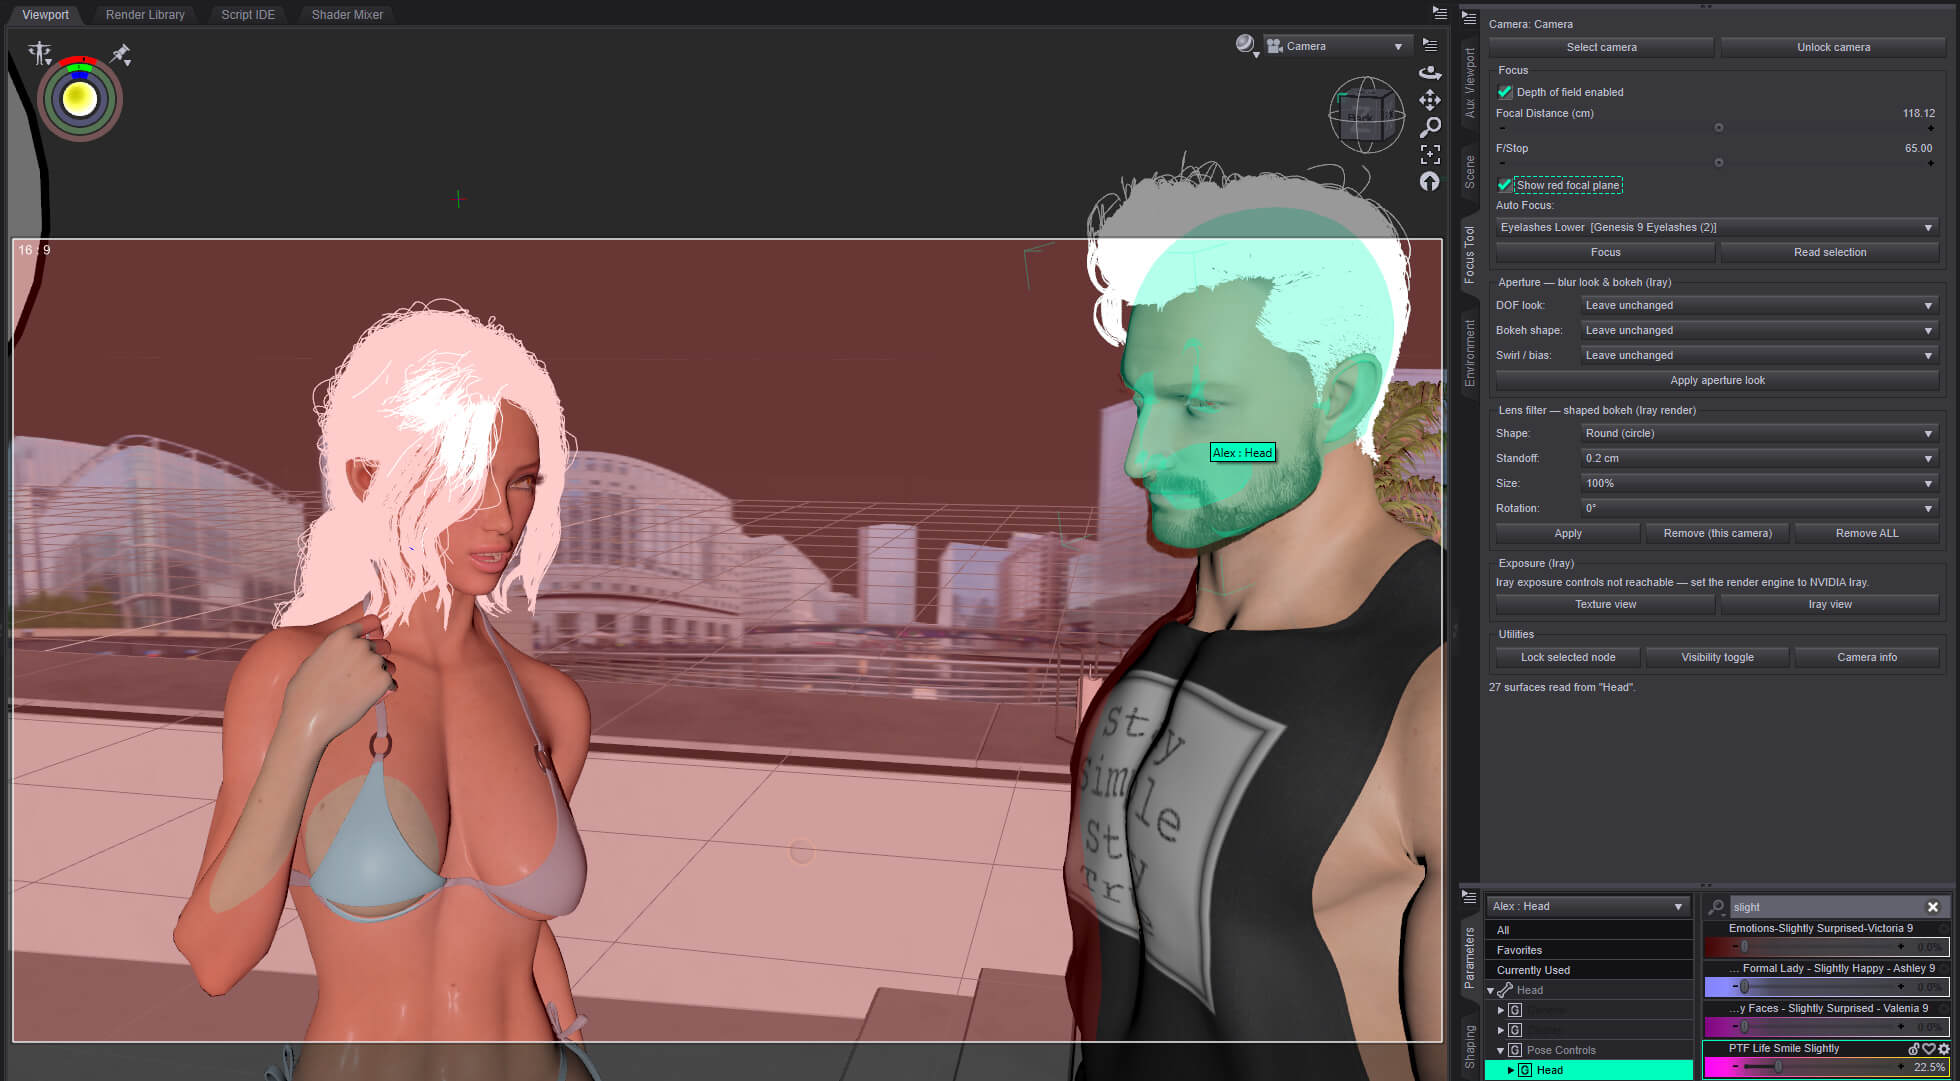Viewport: 1960px width, 1081px height.
Task: Click the Camera info button
Action: (1867, 658)
